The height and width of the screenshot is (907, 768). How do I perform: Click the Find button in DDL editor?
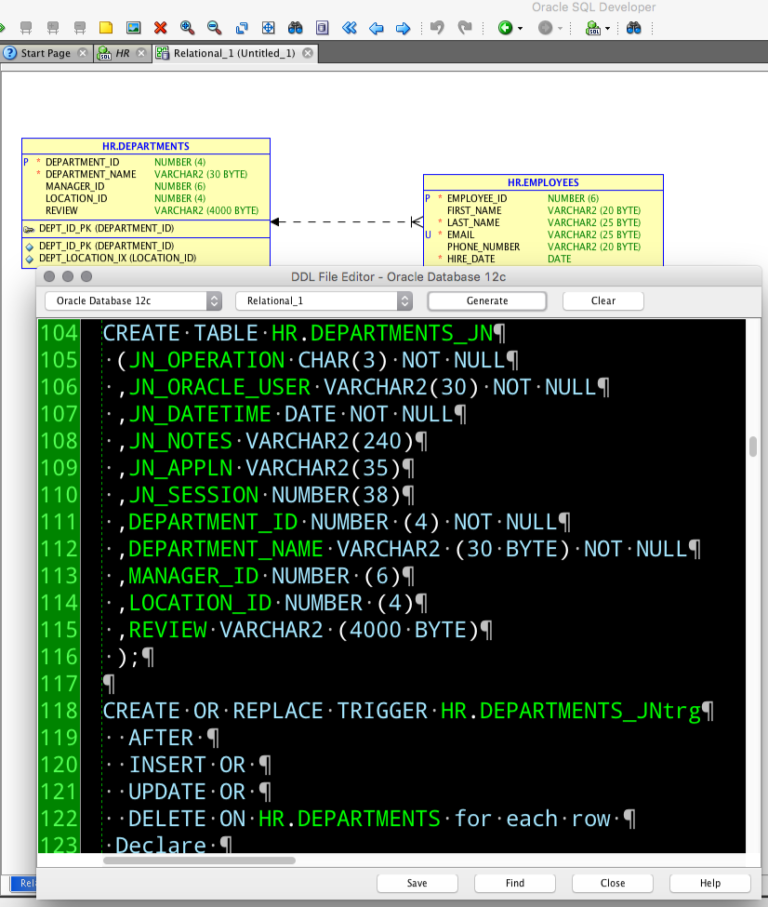[x=515, y=883]
